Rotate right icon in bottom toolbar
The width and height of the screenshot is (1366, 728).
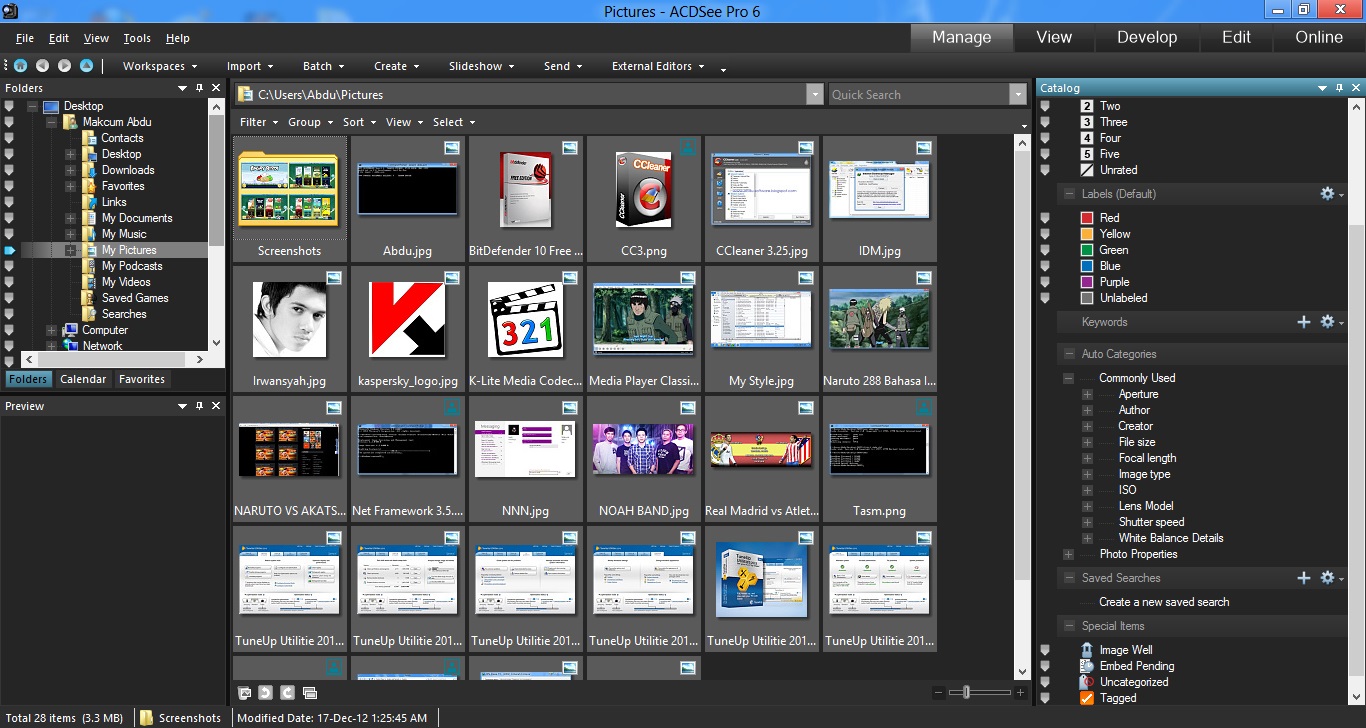point(288,692)
